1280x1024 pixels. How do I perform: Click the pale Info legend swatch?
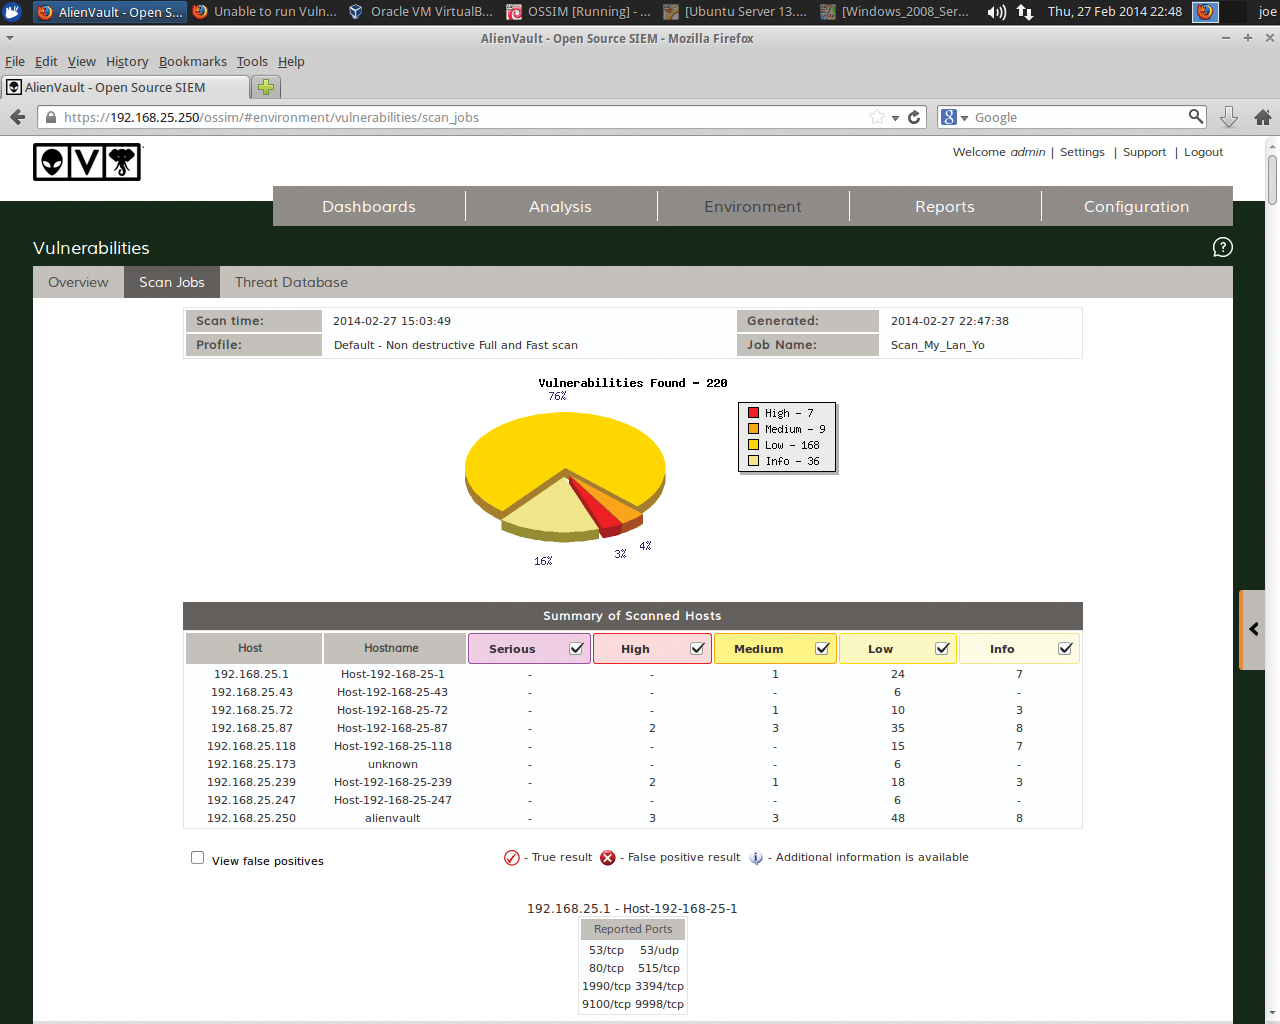pyautogui.click(x=753, y=460)
